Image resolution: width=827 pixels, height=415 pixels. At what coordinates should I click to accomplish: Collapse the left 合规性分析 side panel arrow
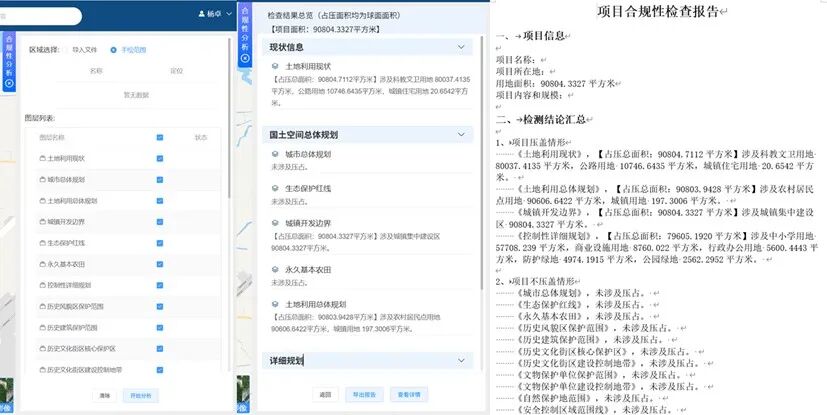pyautogui.click(x=9, y=84)
